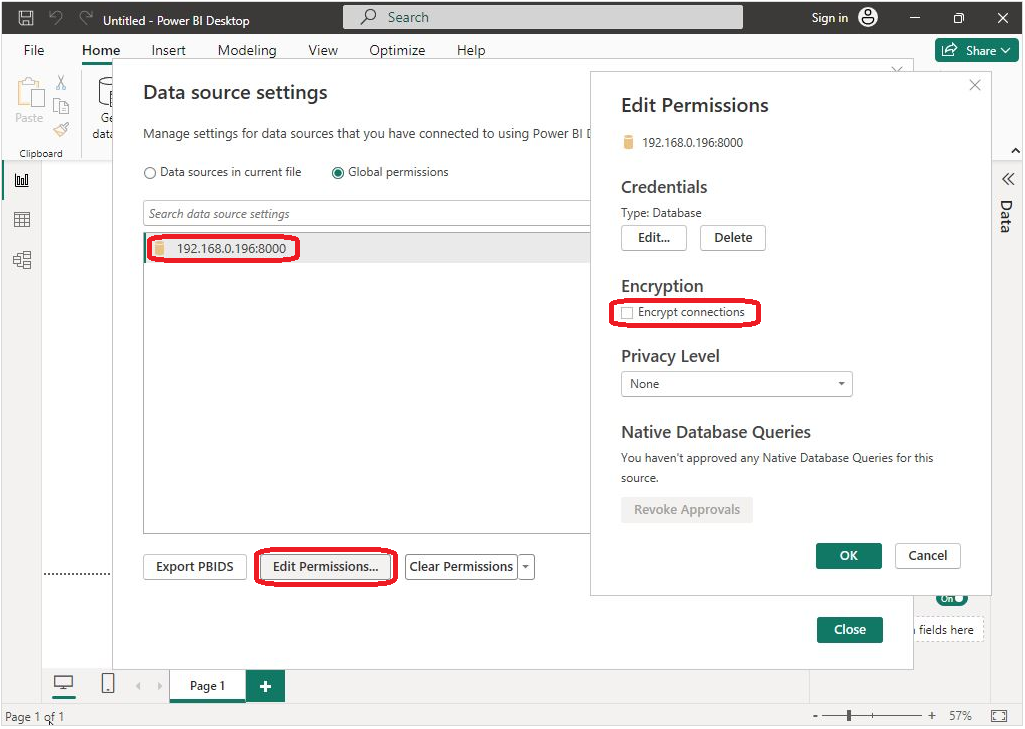
Task: Click the fit to page icon
Action: click(998, 716)
